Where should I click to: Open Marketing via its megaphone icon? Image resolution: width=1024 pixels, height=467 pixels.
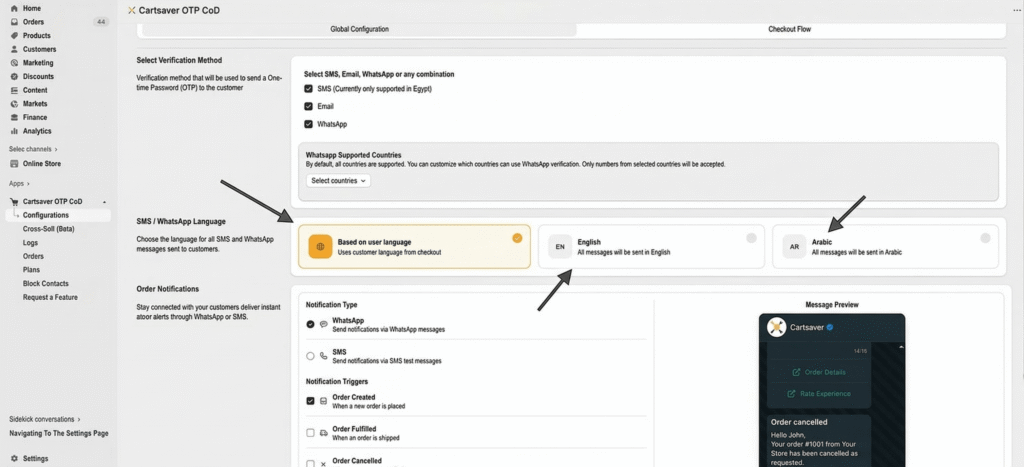14,63
